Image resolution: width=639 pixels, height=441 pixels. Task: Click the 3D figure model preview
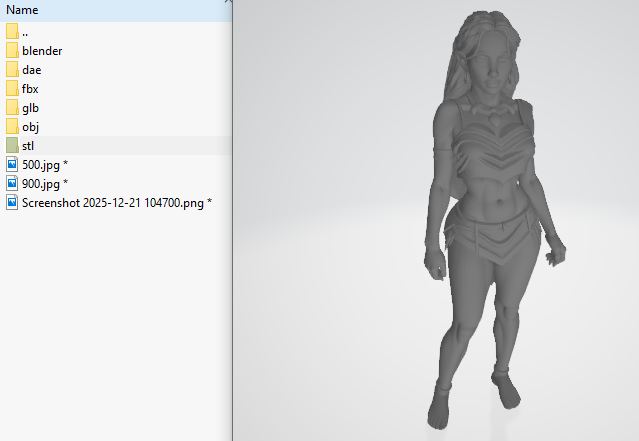click(x=494, y=220)
